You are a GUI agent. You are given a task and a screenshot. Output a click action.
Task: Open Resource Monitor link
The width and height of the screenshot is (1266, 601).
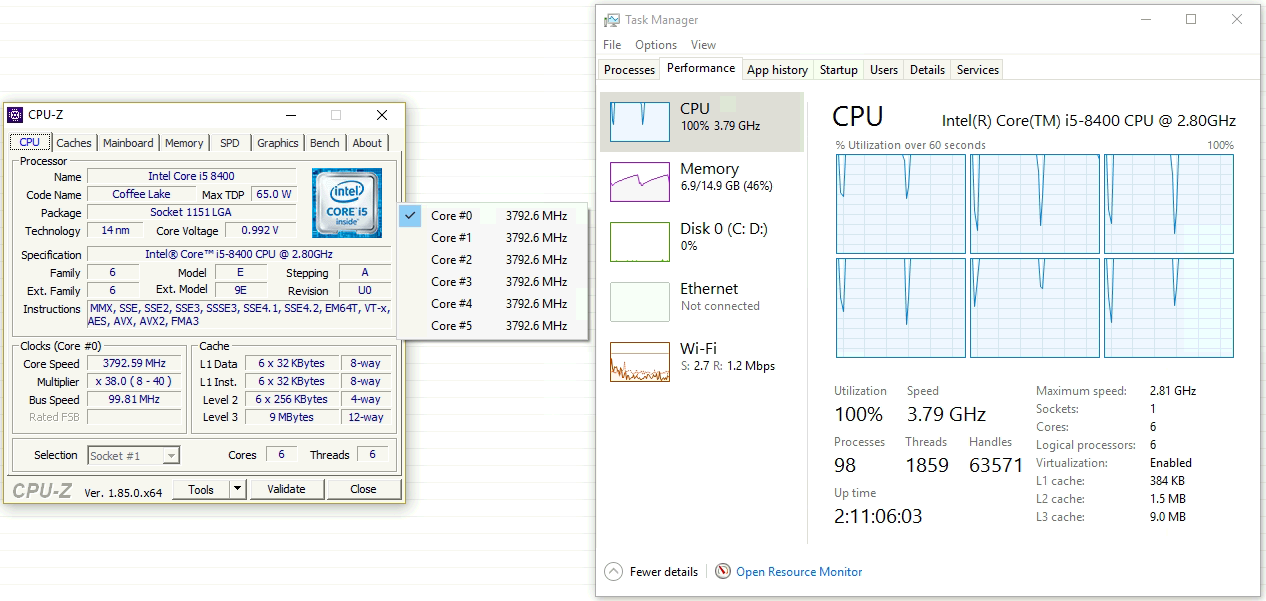[x=799, y=572]
